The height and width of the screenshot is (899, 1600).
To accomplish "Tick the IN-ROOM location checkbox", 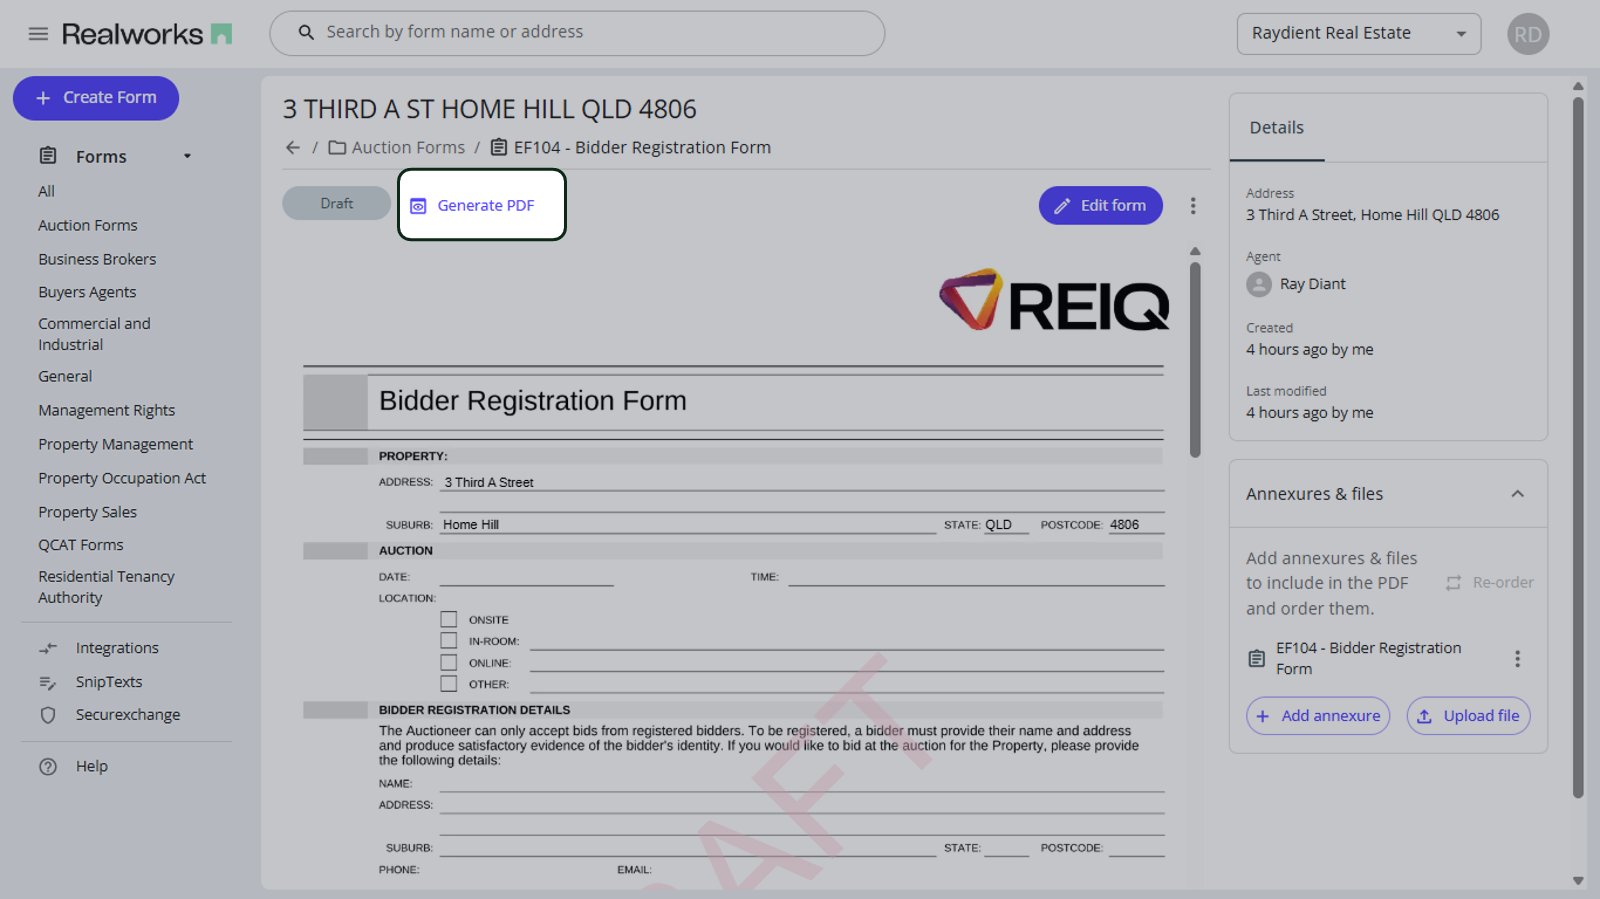I will (449, 641).
